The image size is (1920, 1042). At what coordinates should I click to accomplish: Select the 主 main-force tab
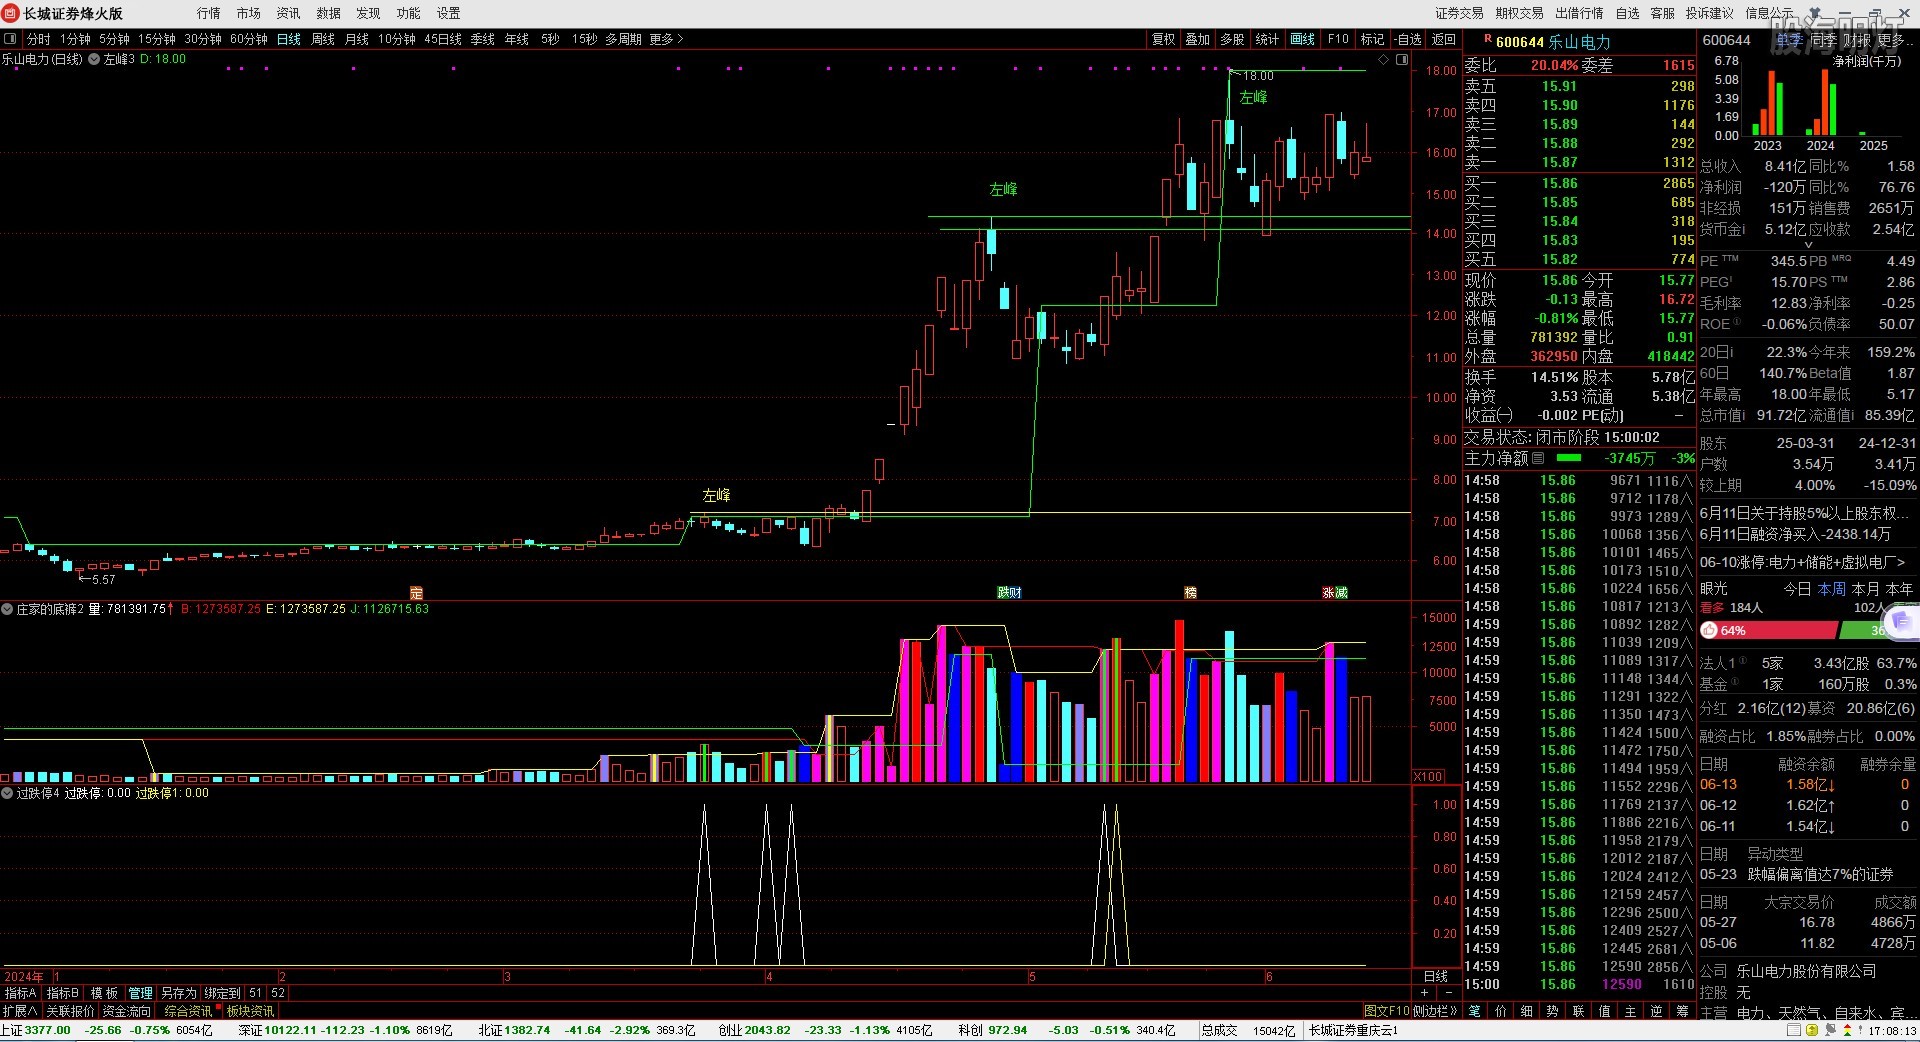pos(1631,1011)
